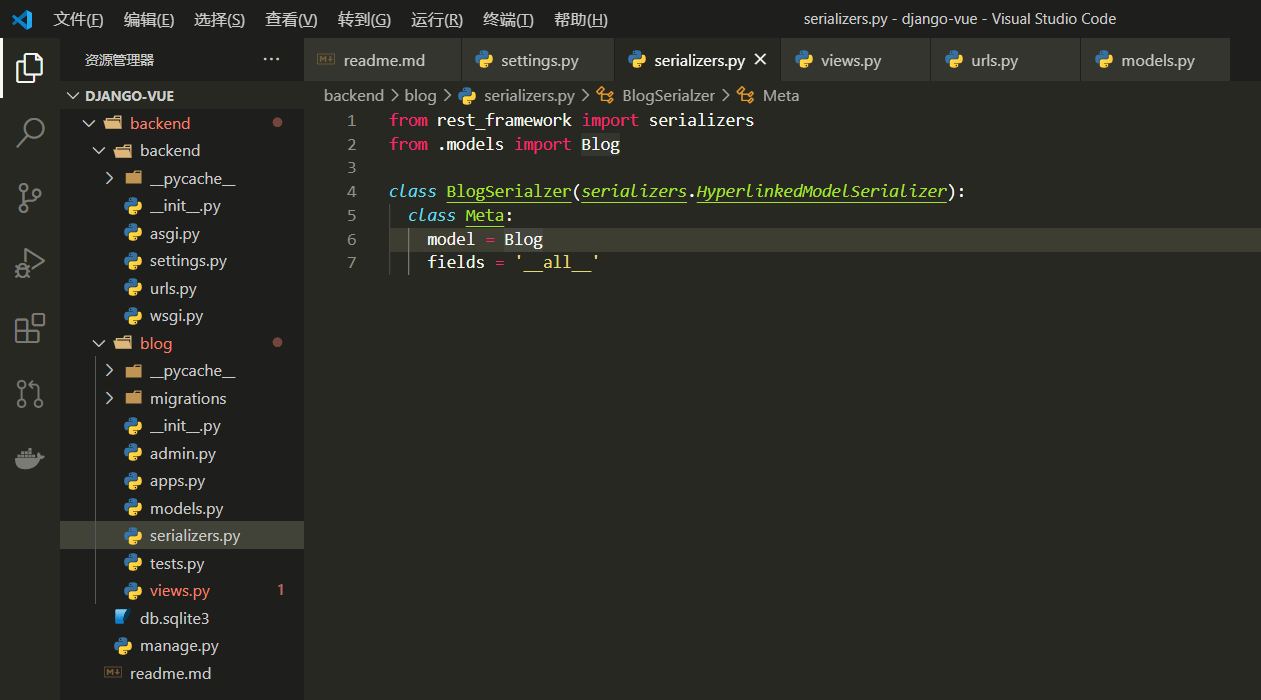Open the Source Control view
The width and height of the screenshot is (1261, 700).
[30, 198]
